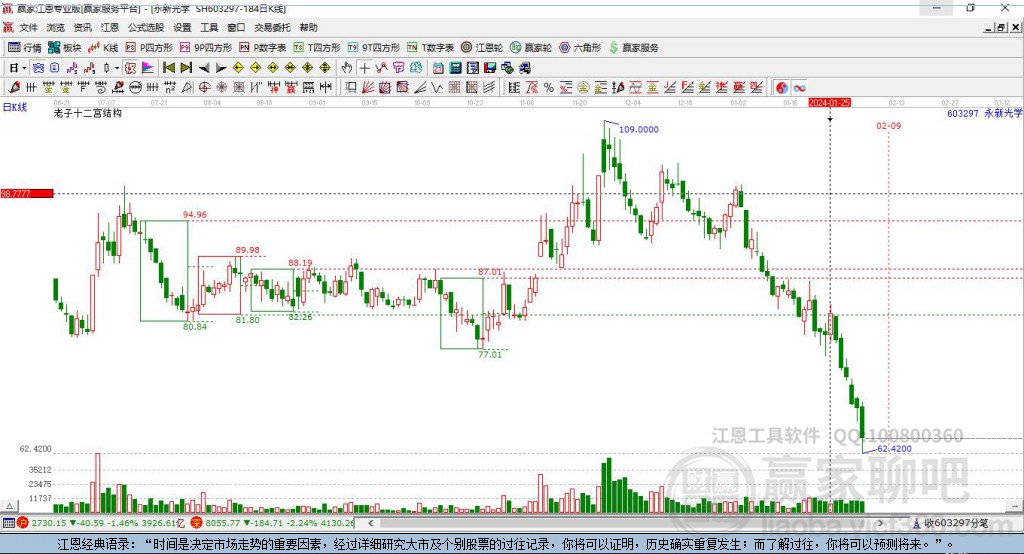The width and height of the screenshot is (1024, 554).
Task: Select the Gann fan lines icon
Action: [x=368, y=88]
